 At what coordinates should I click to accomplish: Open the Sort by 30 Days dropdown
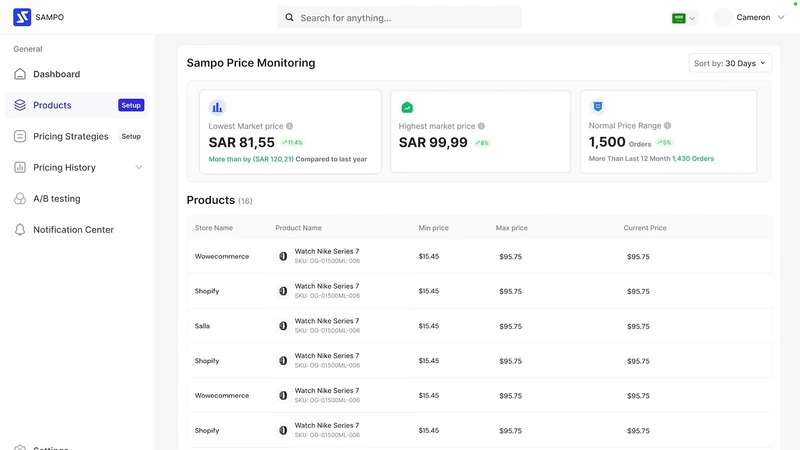tap(730, 63)
